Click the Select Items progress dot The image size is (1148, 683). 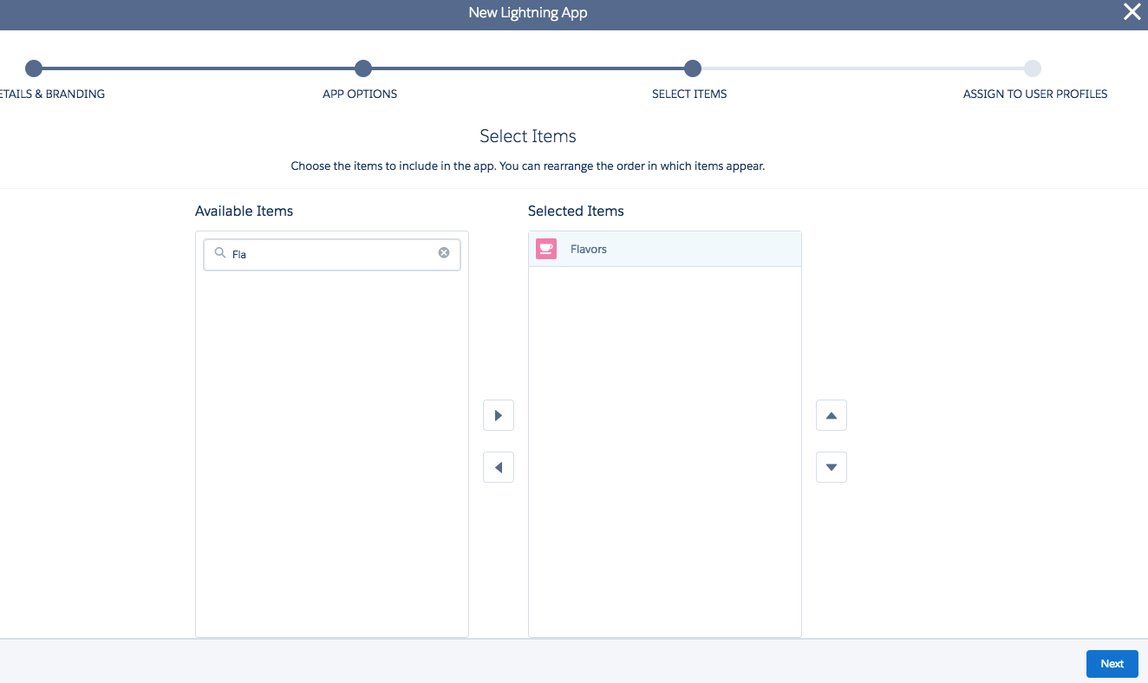pyautogui.click(x=692, y=68)
